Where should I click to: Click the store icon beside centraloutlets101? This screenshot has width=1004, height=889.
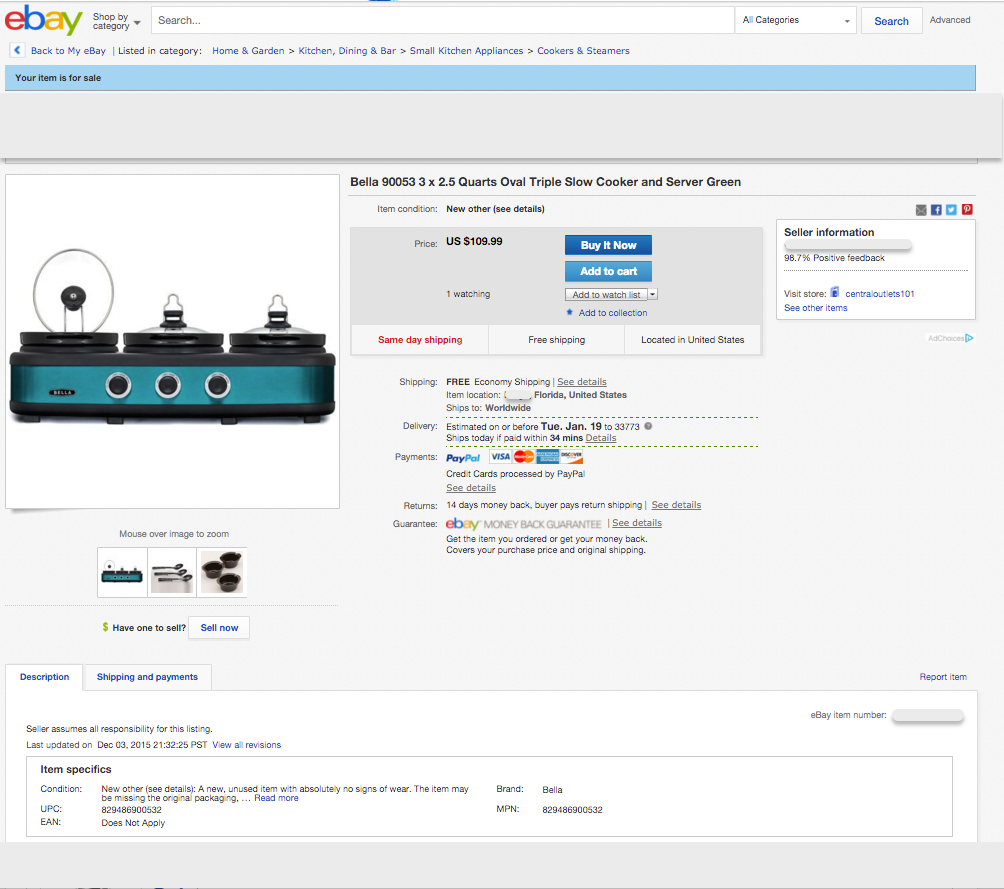[835, 293]
